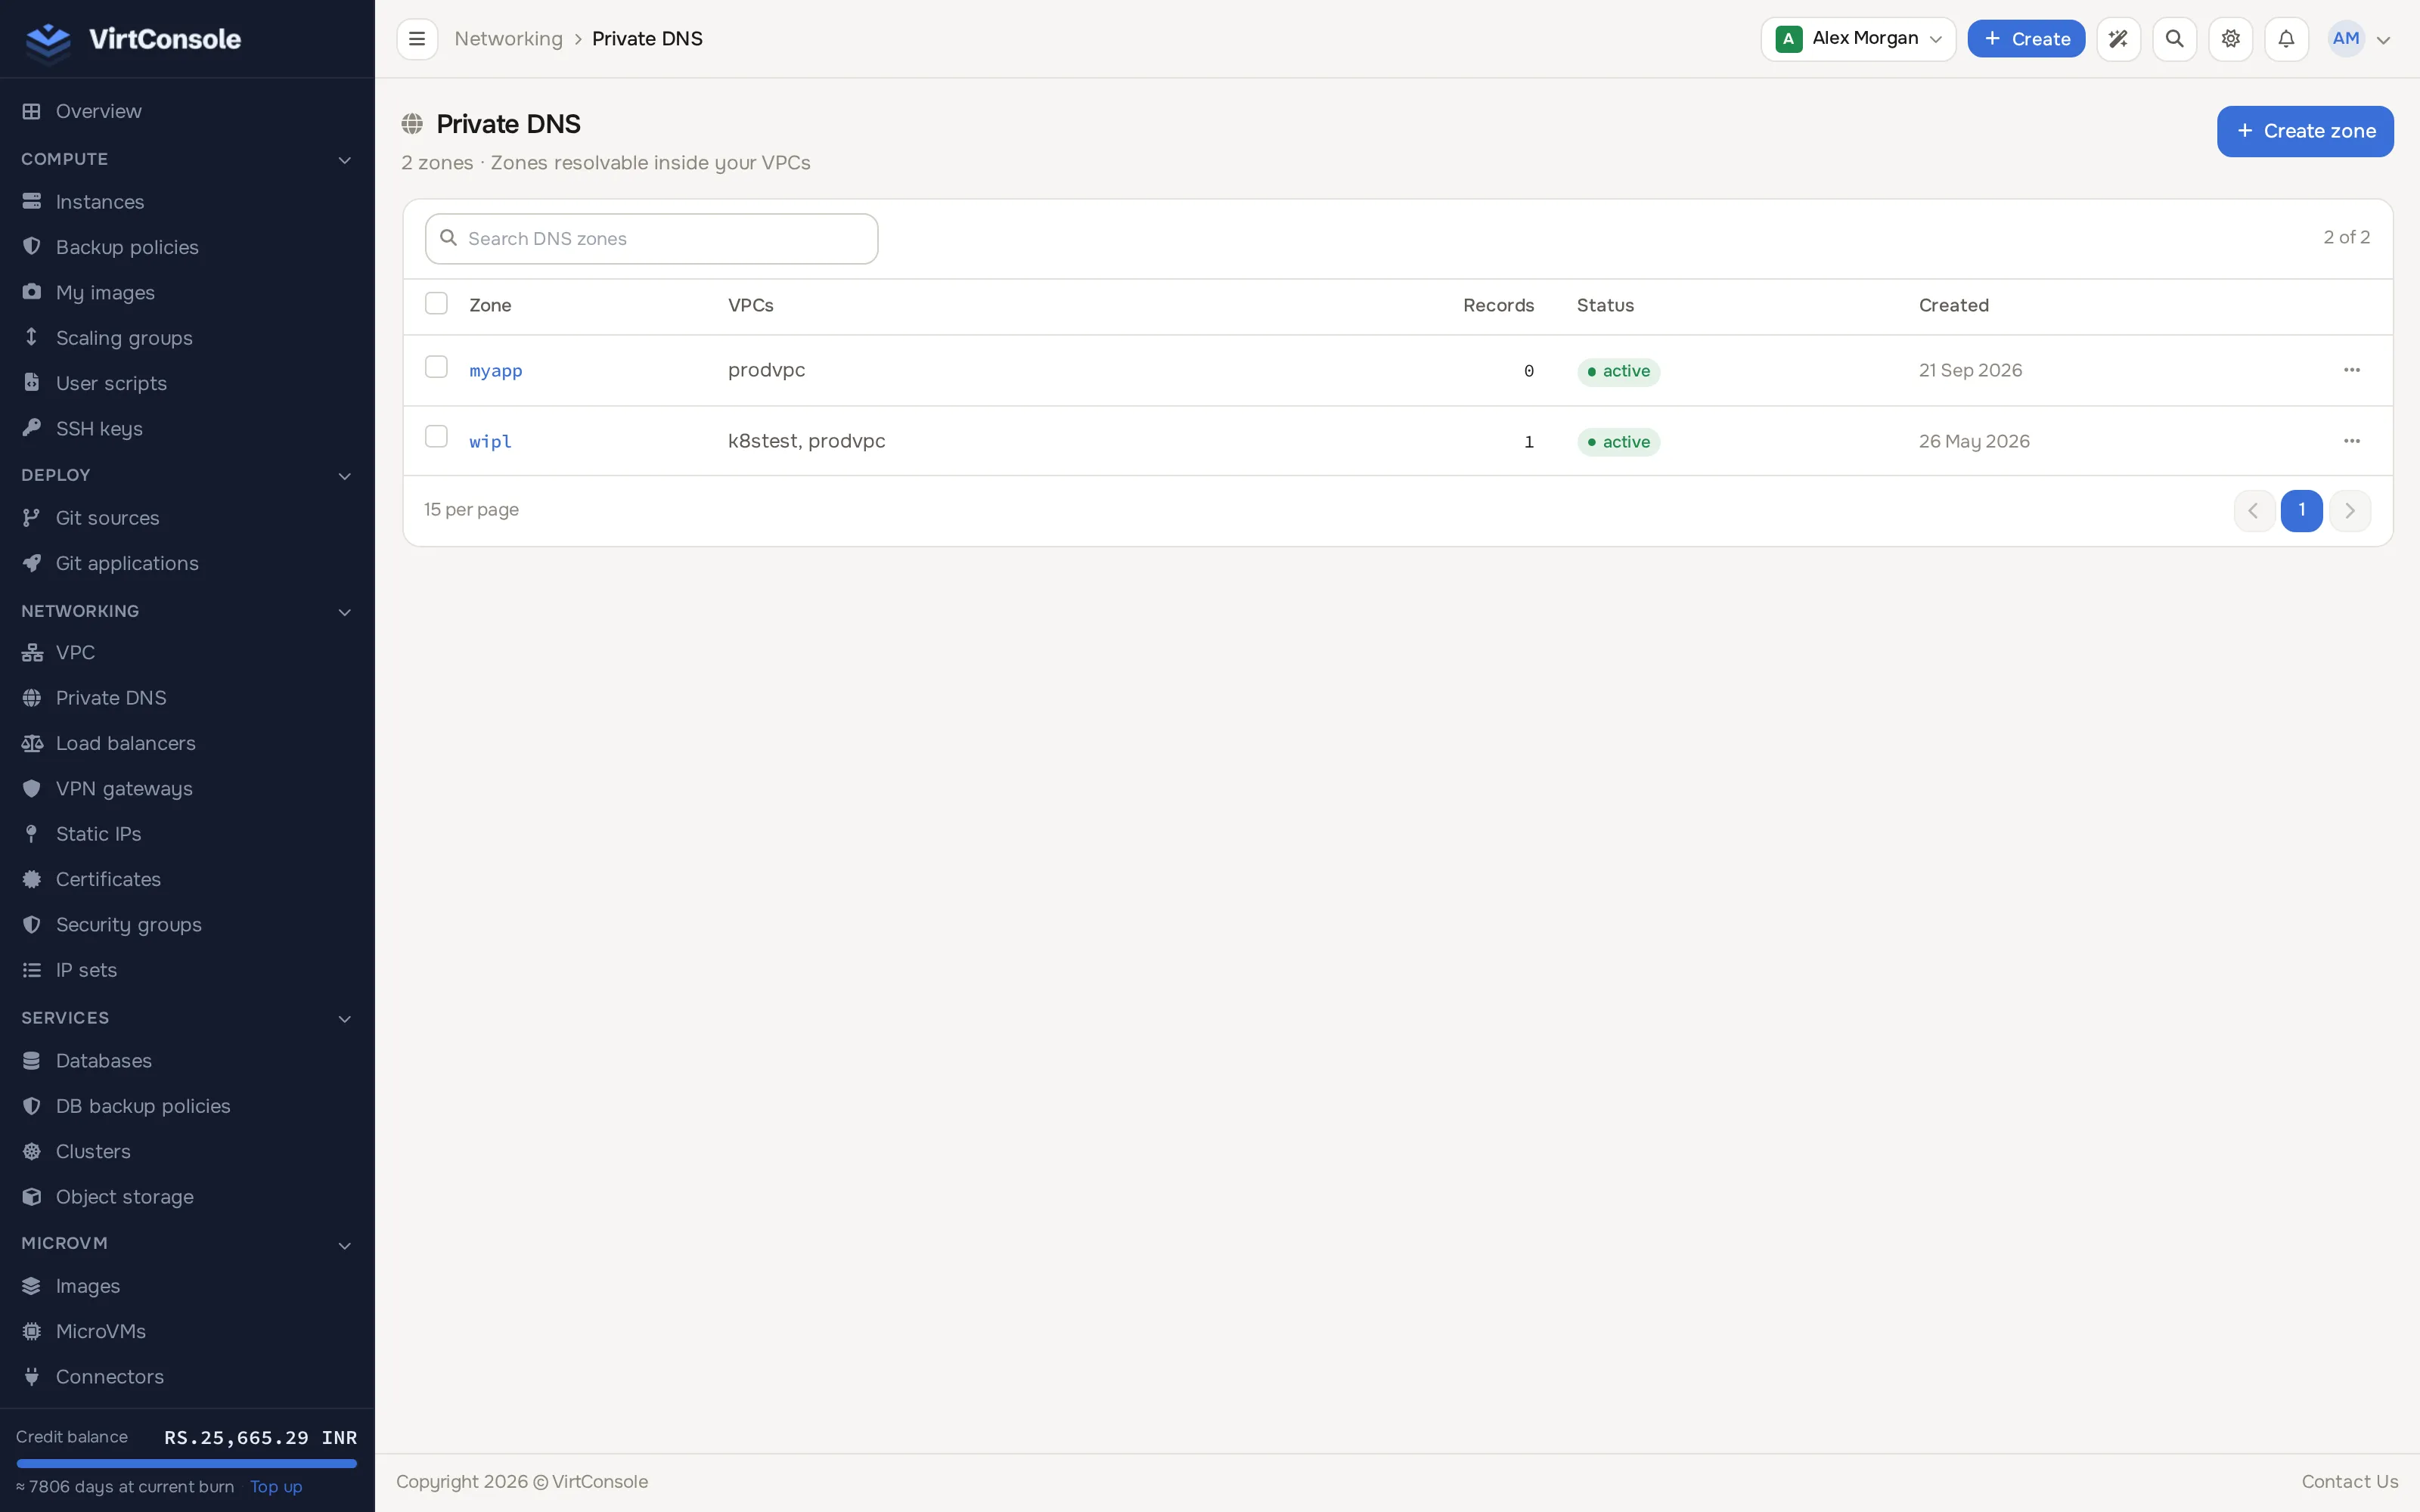This screenshot has height=1512, width=2420.
Task: Open row actions for wipl zone
Action: coord(2351,441)
